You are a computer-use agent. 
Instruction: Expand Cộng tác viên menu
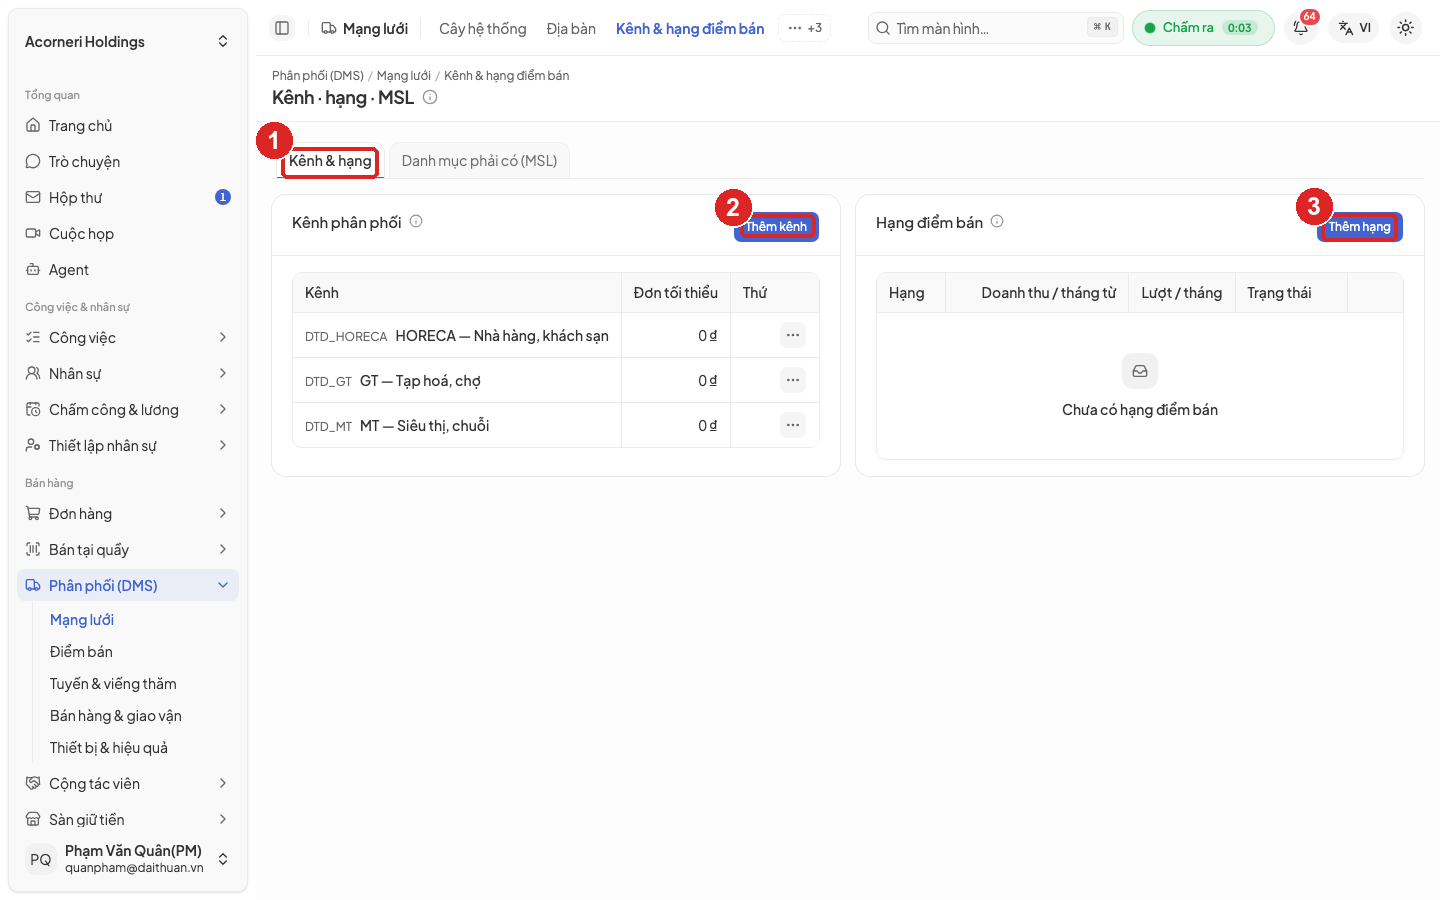128,784
